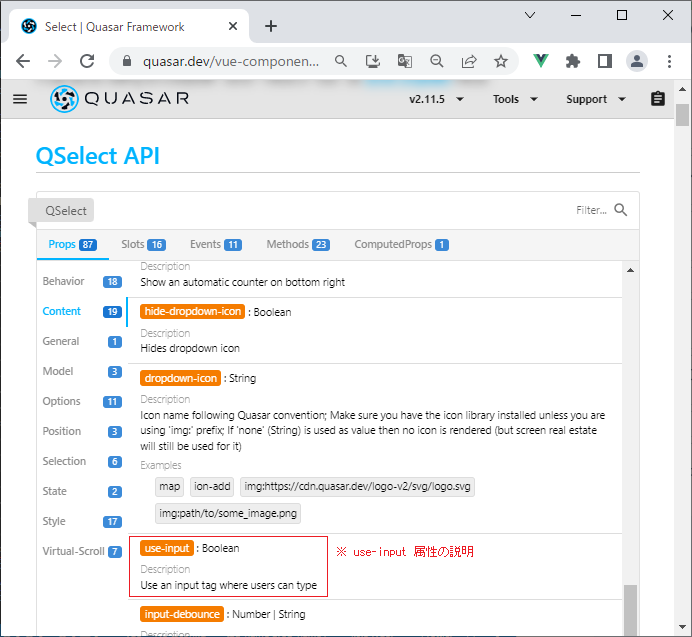Switch to the Slots tab
The image size is (692, 637).
(143, 245)
